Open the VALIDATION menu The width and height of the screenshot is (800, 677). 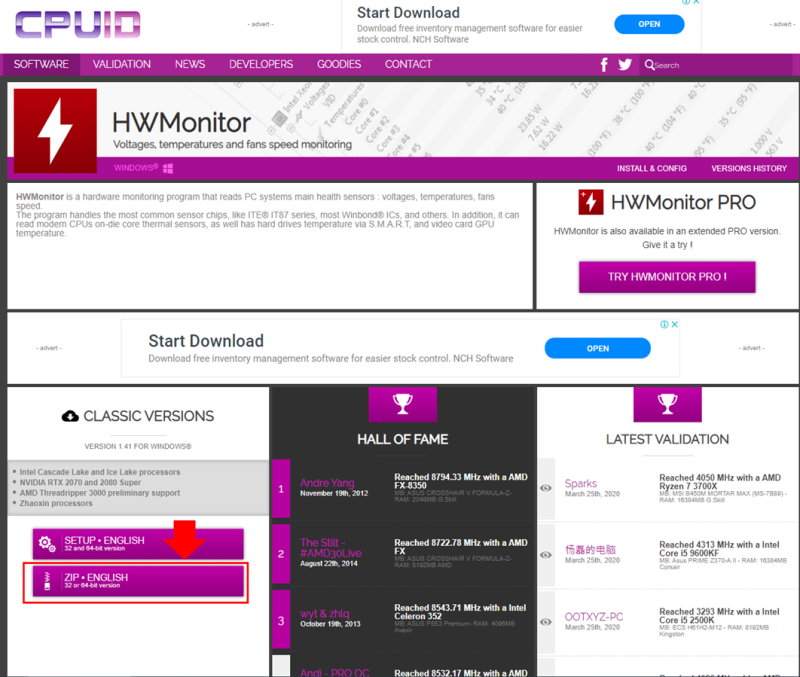point(121,64)
